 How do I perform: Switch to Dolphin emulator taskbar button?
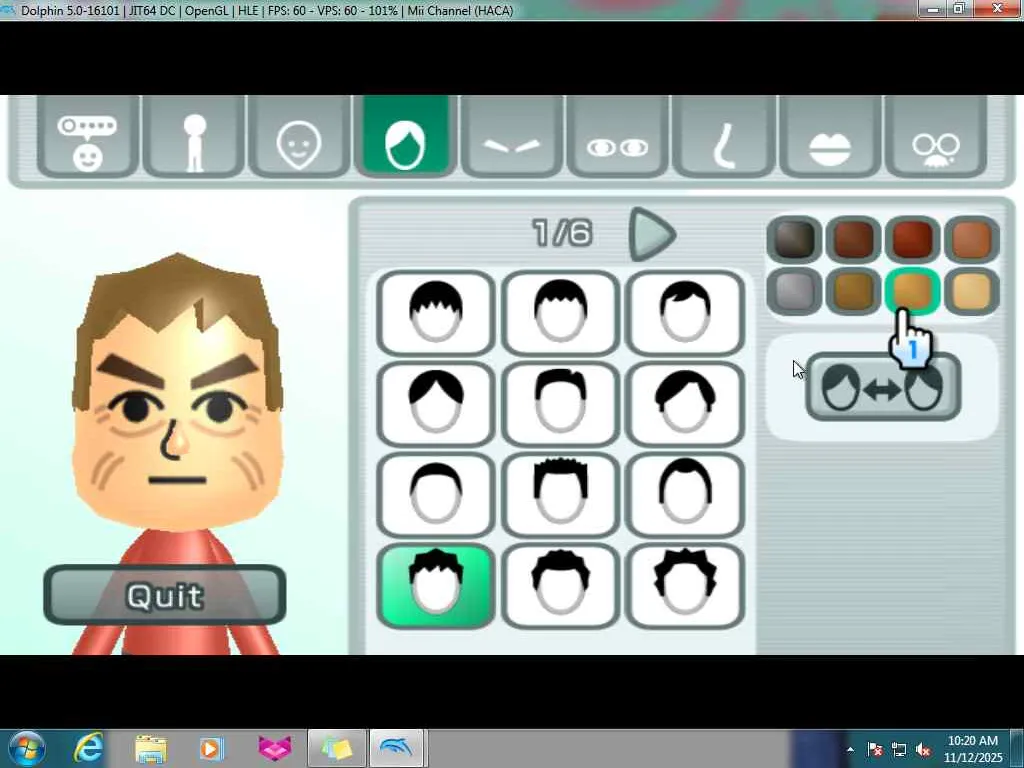pyautogui.click(x=398, y=748)
